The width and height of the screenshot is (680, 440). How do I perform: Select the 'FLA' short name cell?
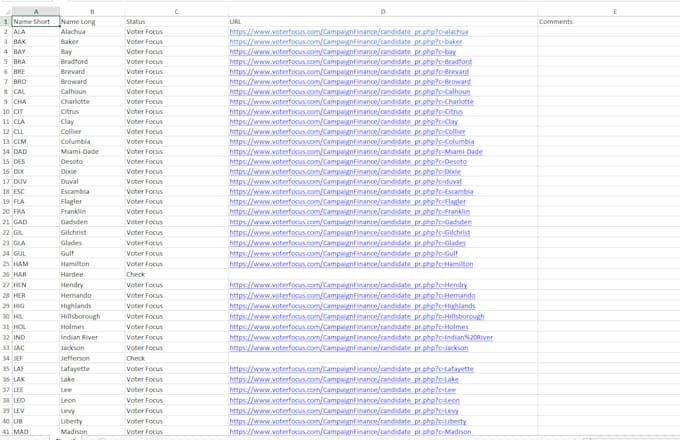[36, 202]
